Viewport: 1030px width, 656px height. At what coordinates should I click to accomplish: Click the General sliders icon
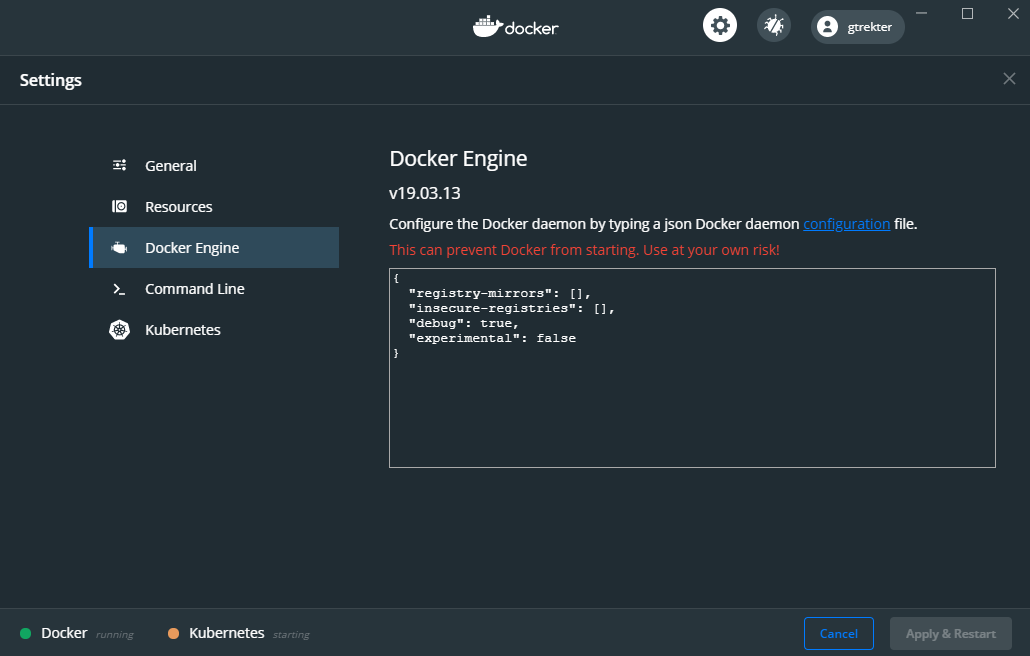click(x=119, y=166)
